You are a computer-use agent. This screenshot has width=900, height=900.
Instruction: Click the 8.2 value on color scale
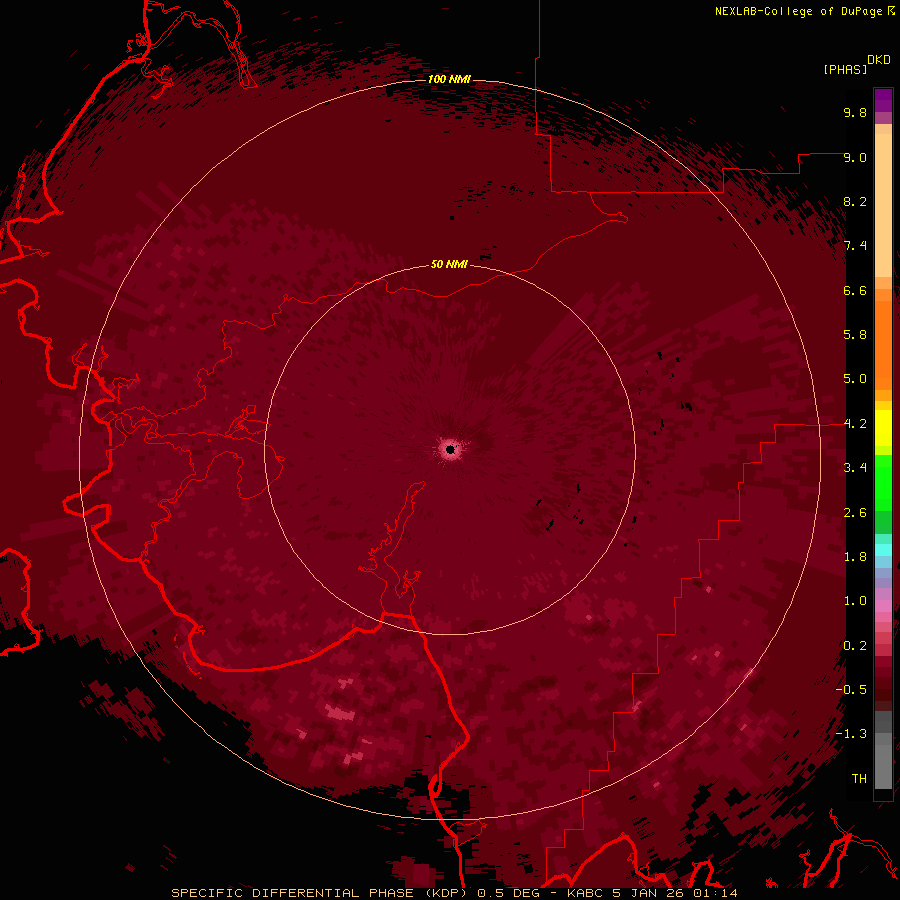(855, 201)
